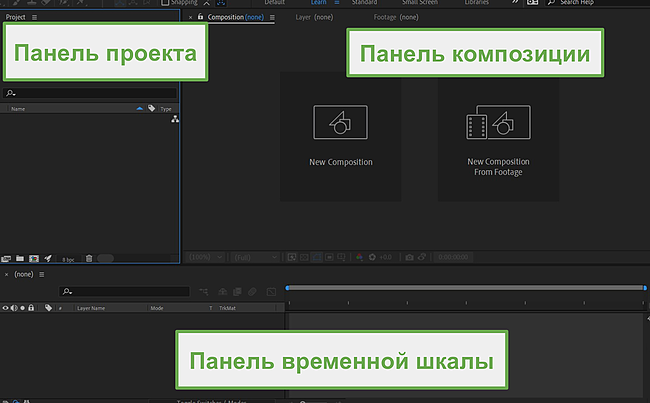Open the Learn workspace menu icon
Screen dimensions: 650x403
pos(337,2)
